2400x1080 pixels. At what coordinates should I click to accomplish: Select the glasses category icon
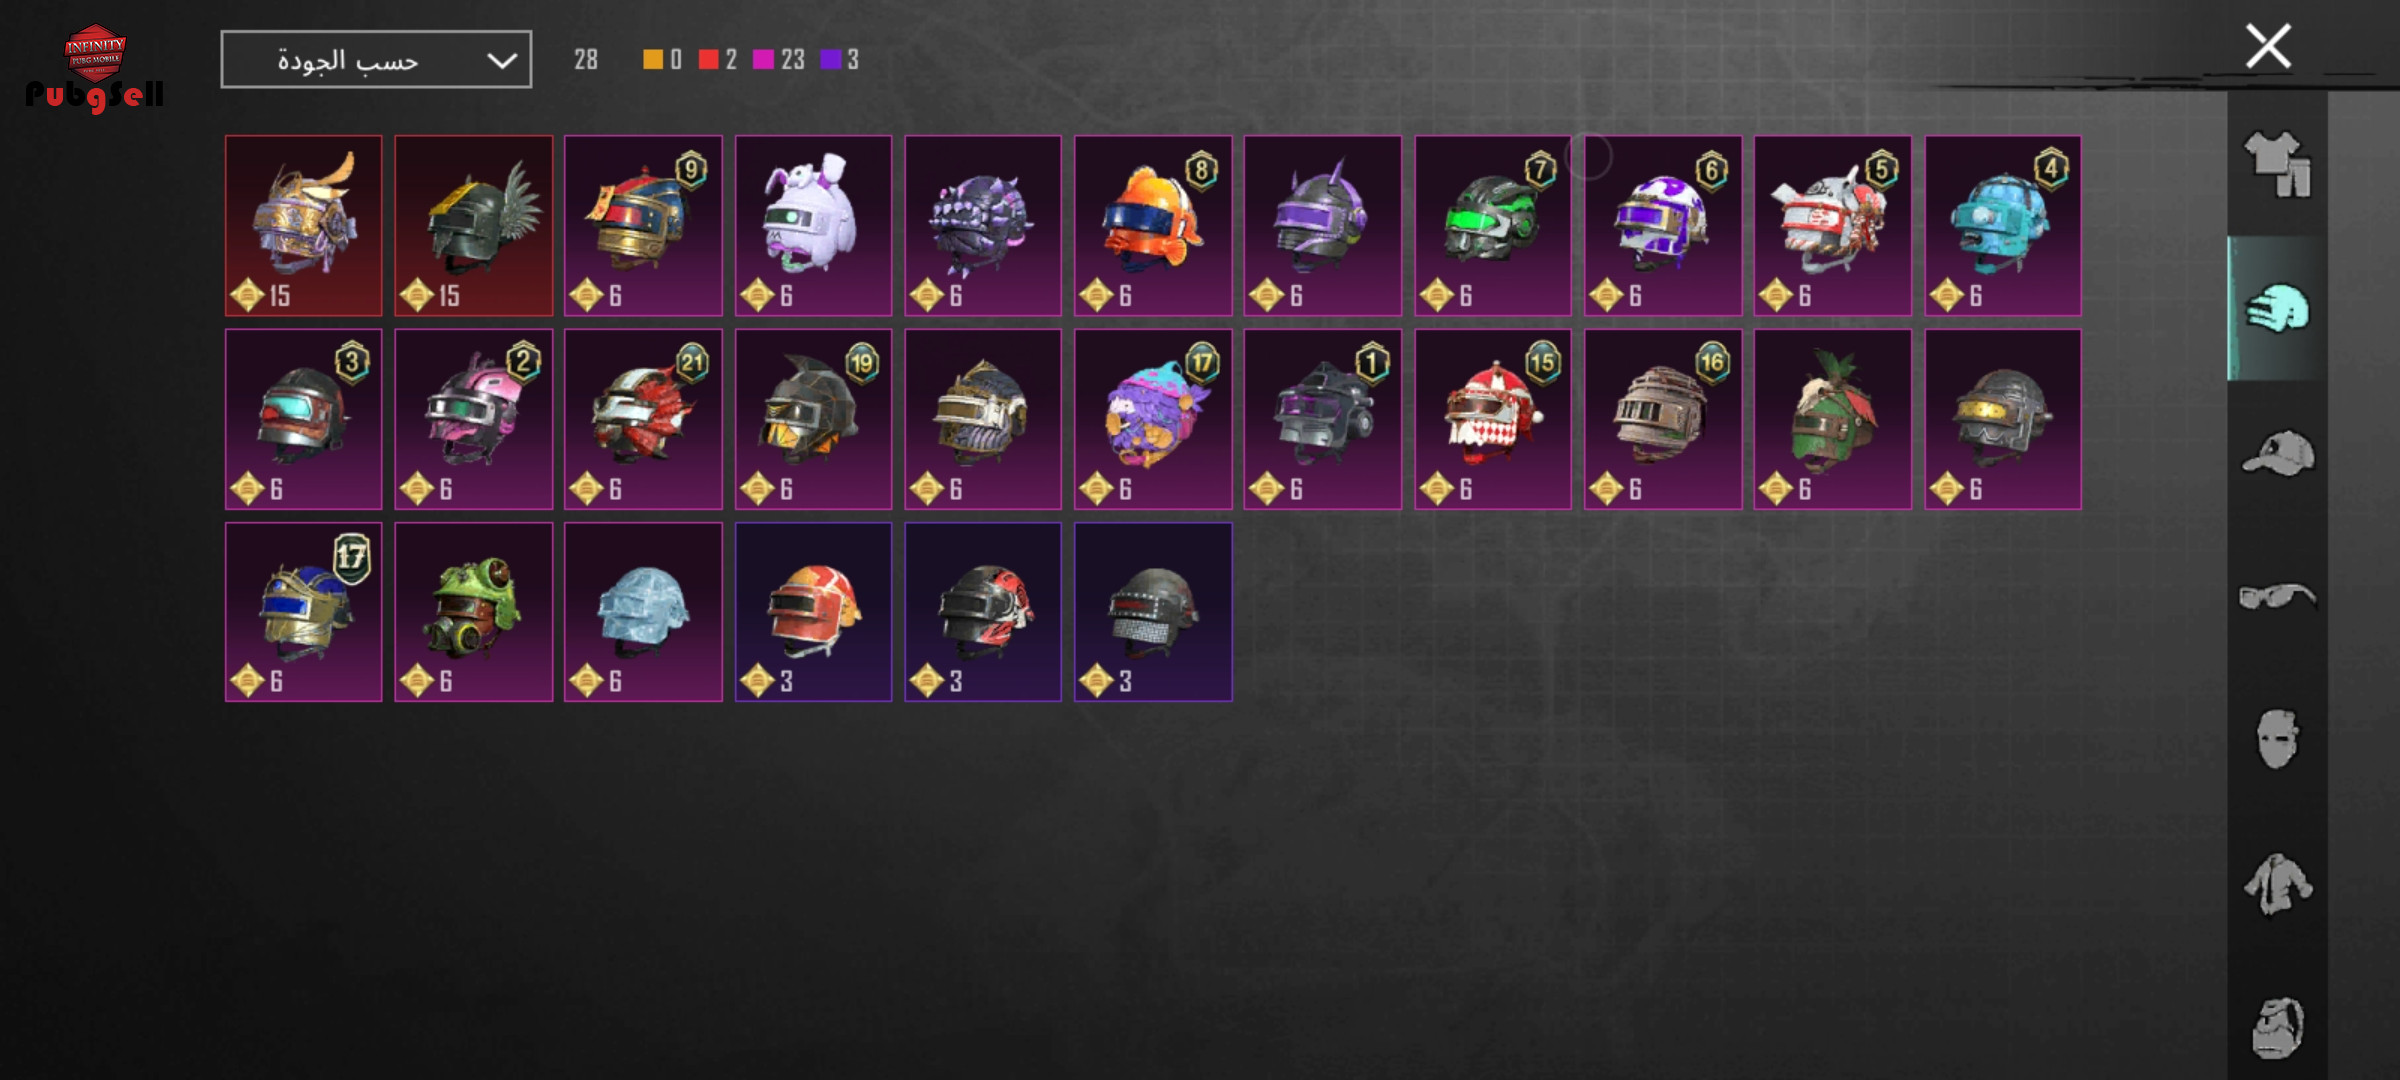tap(2277, 596)
